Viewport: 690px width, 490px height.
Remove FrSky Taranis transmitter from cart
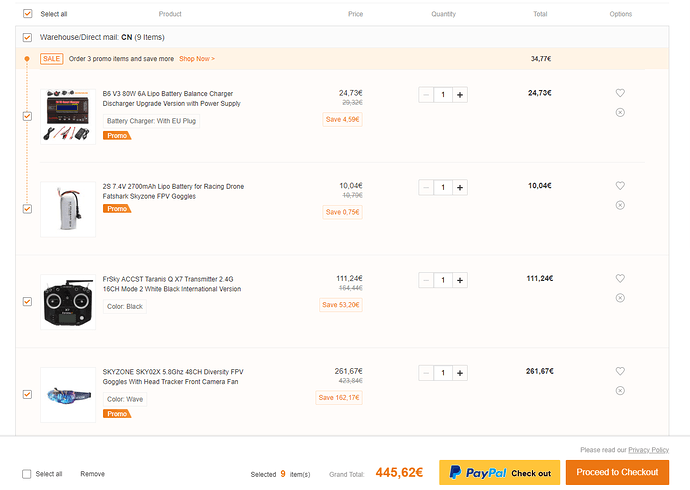(x=620, y=298)
